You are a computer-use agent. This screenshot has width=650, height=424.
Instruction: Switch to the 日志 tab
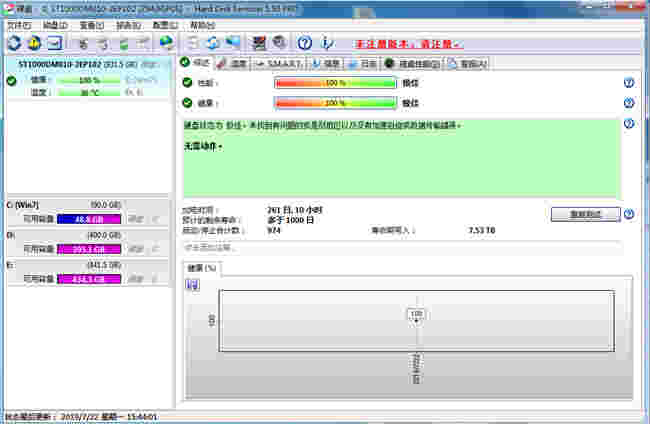363,63
